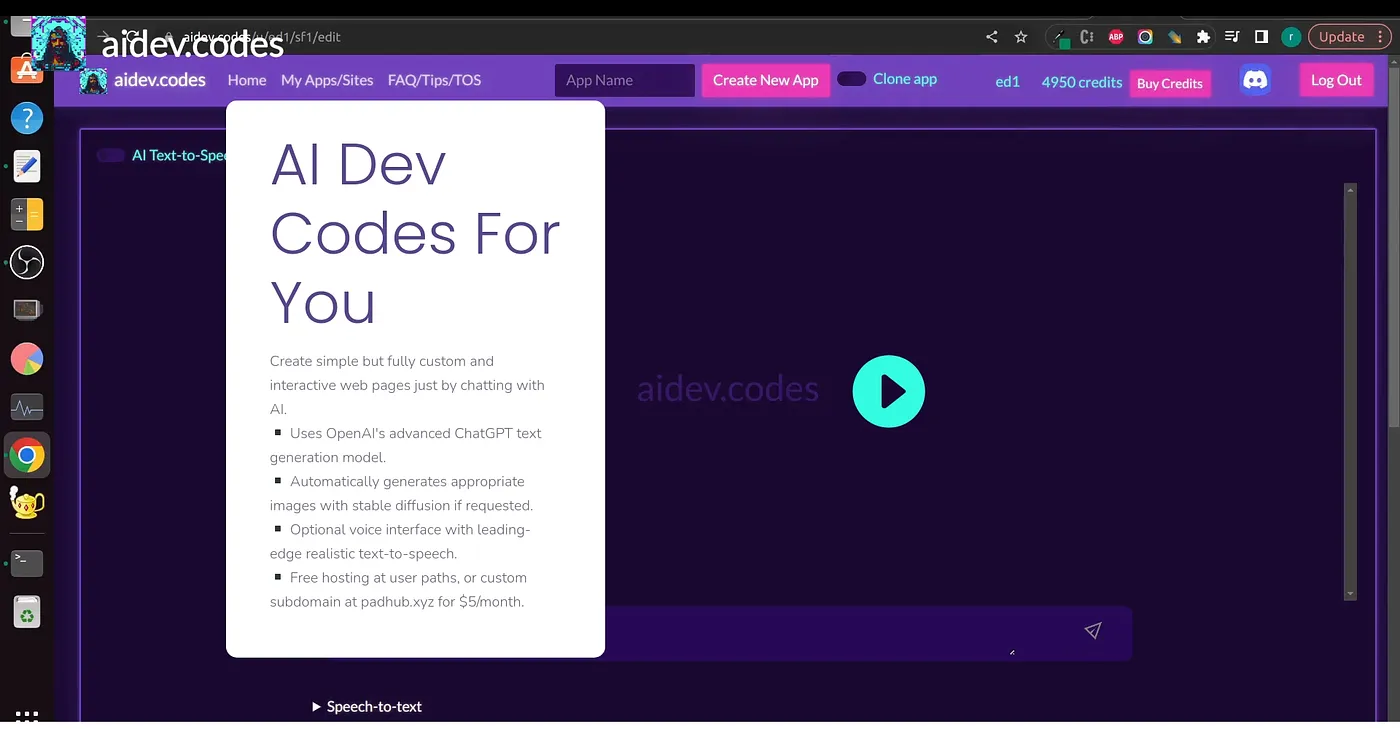Click the ed1 username
The image size is (1400, 729).
tap(1008, 82)
